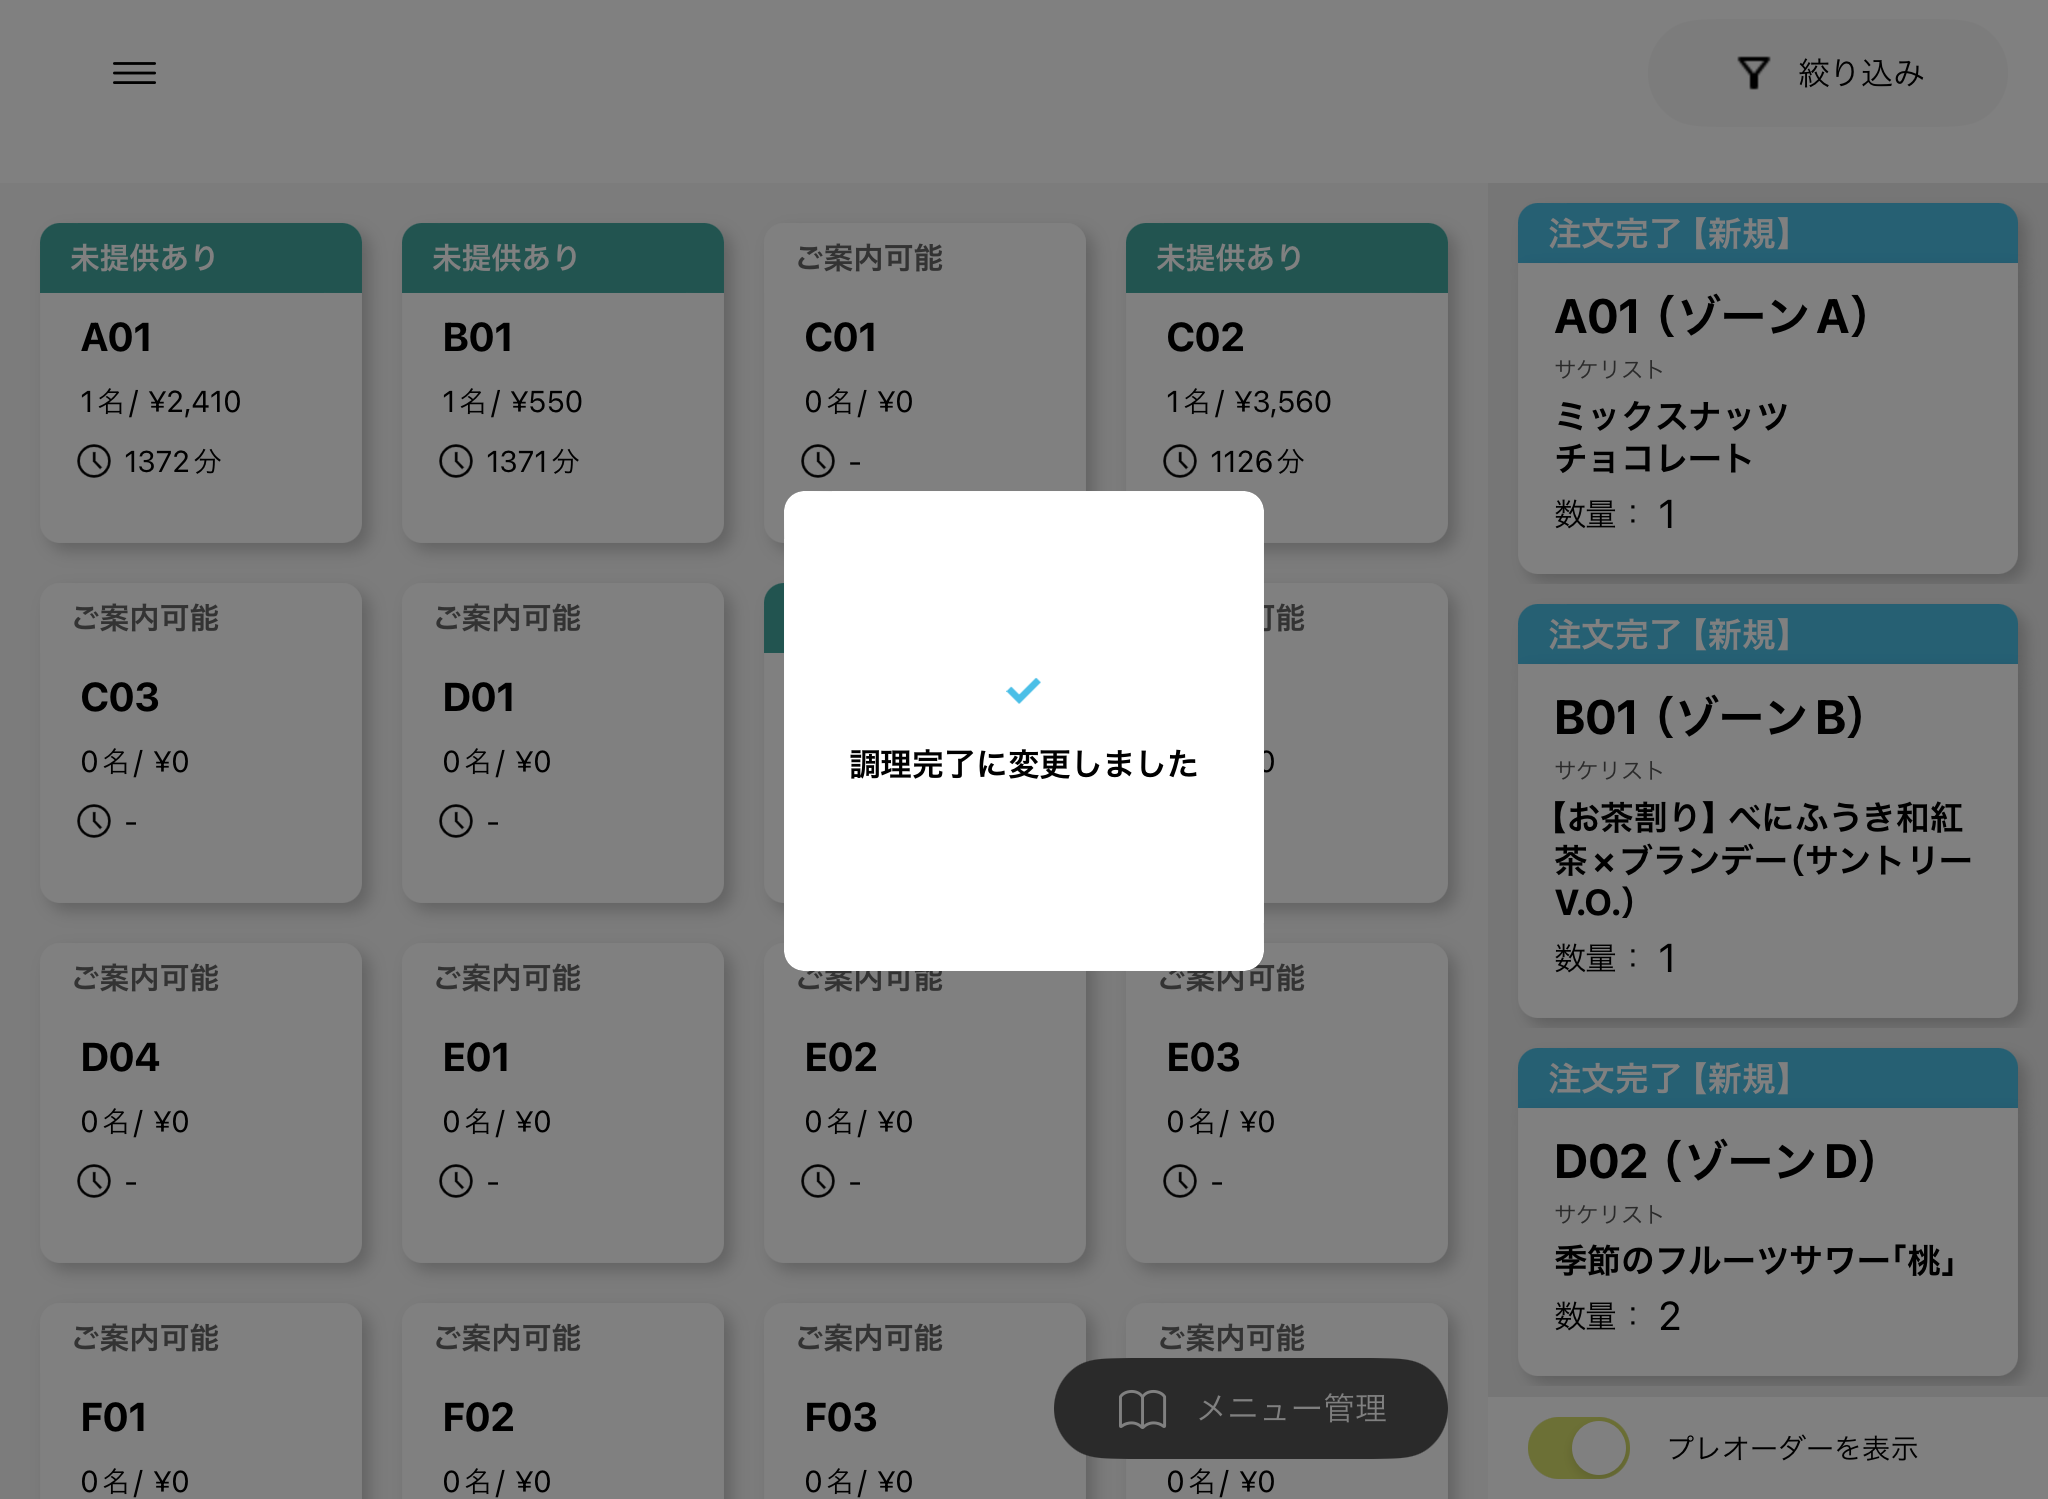Click the book icon for menu management
This screenshot has height=1499, width=2048.
pyautogui.click(x=1141, y=1408)
